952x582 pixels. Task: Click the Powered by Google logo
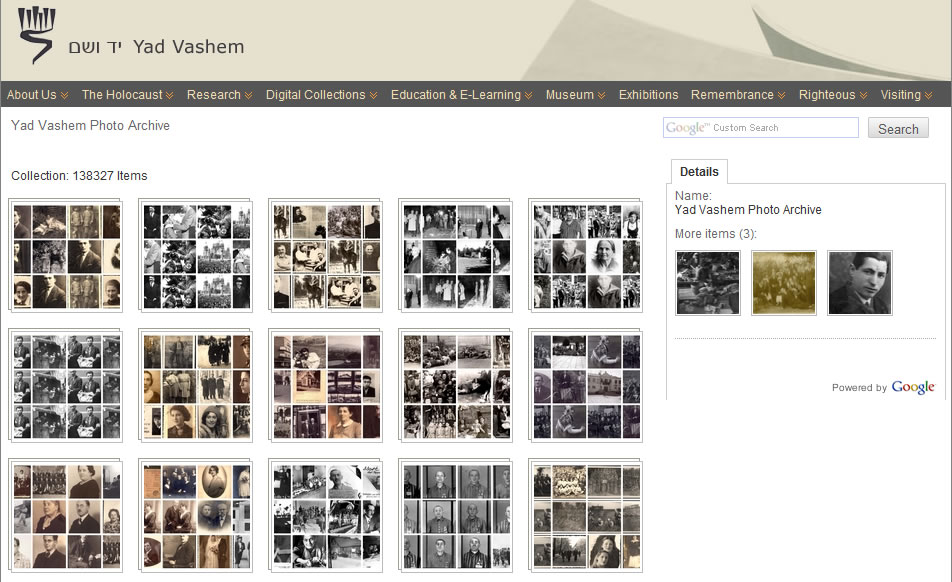(x=913, y=387)
